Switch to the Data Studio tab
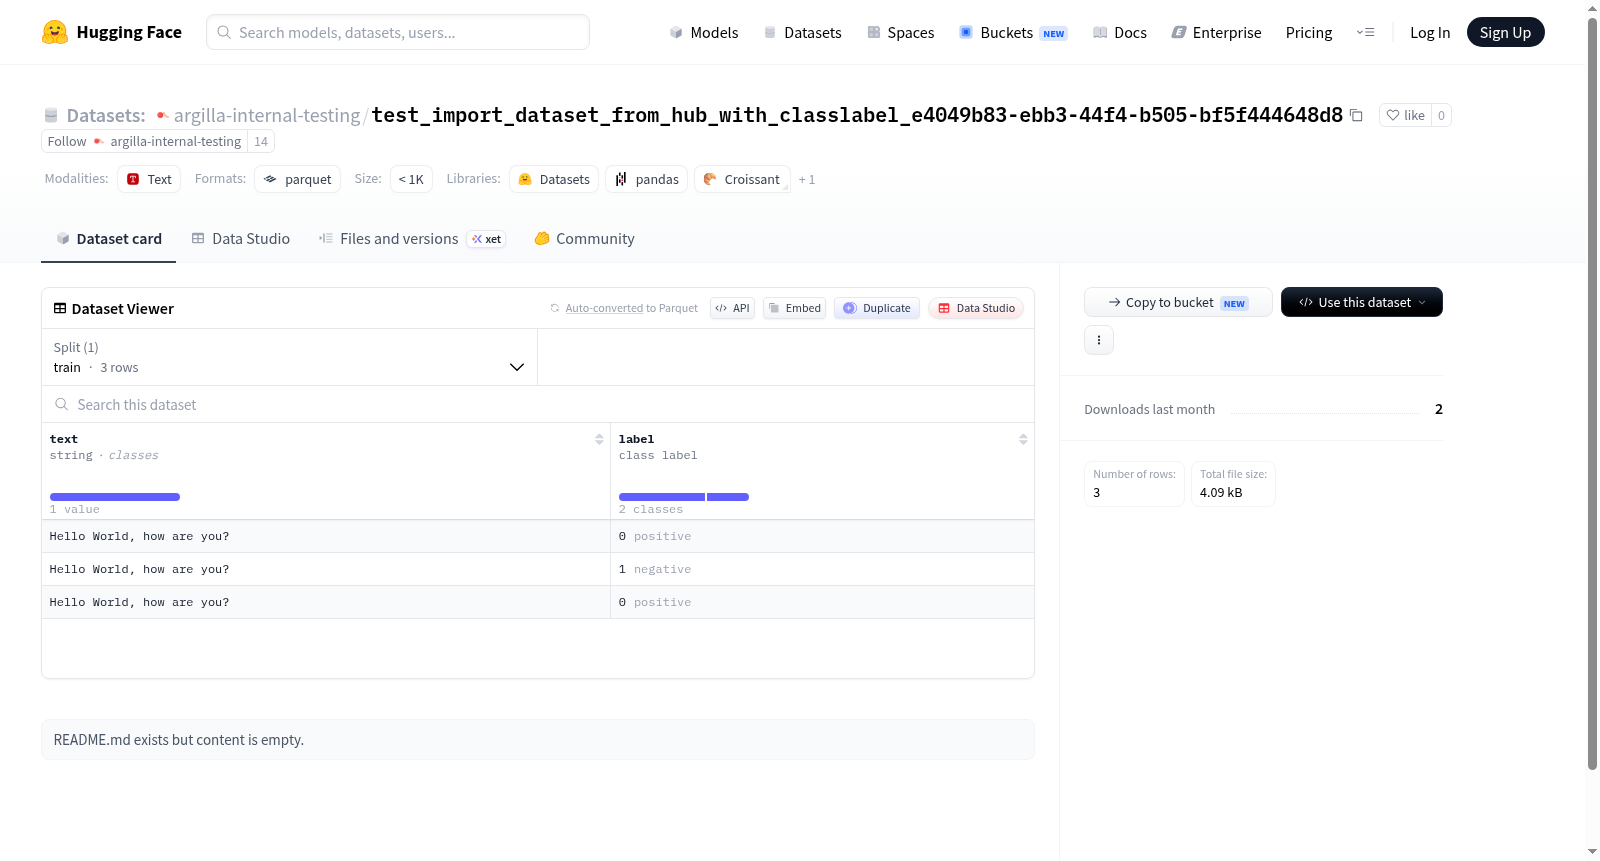Screen dimensions: 1600x861 pos(240,239)
